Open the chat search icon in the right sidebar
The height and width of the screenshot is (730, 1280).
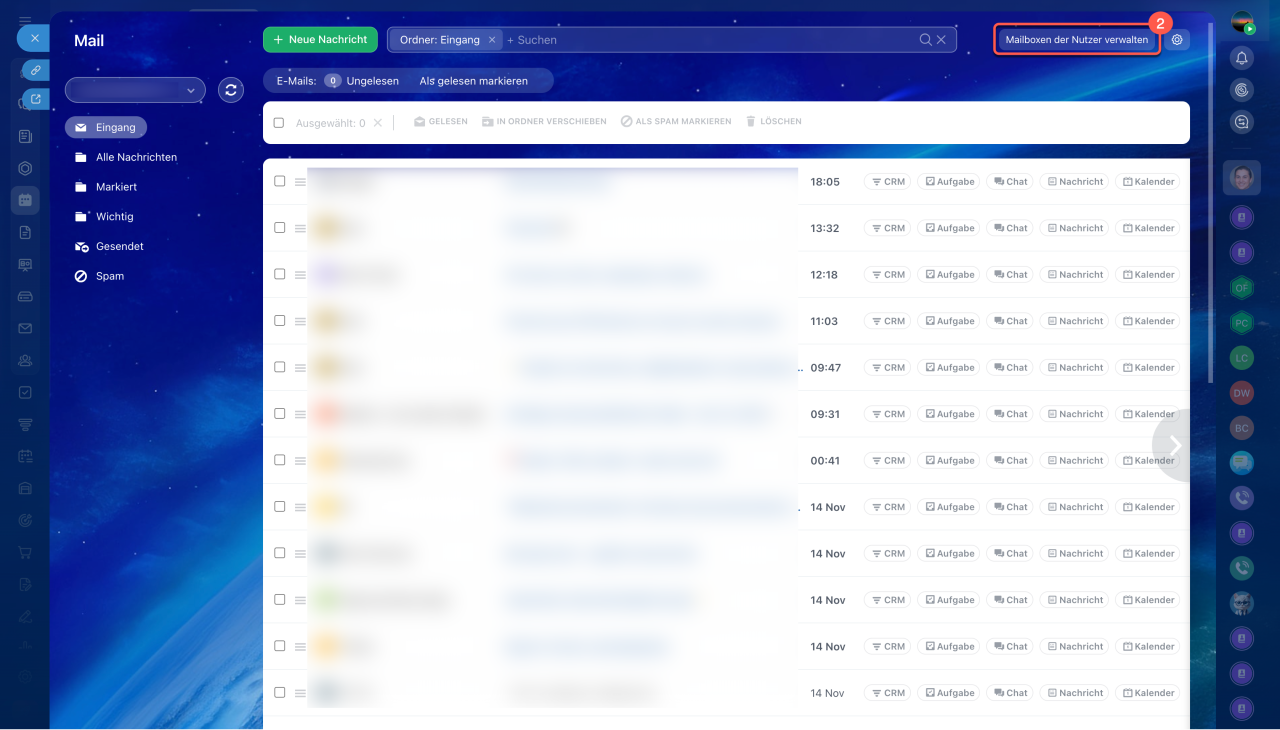[x=1242, y=122]
